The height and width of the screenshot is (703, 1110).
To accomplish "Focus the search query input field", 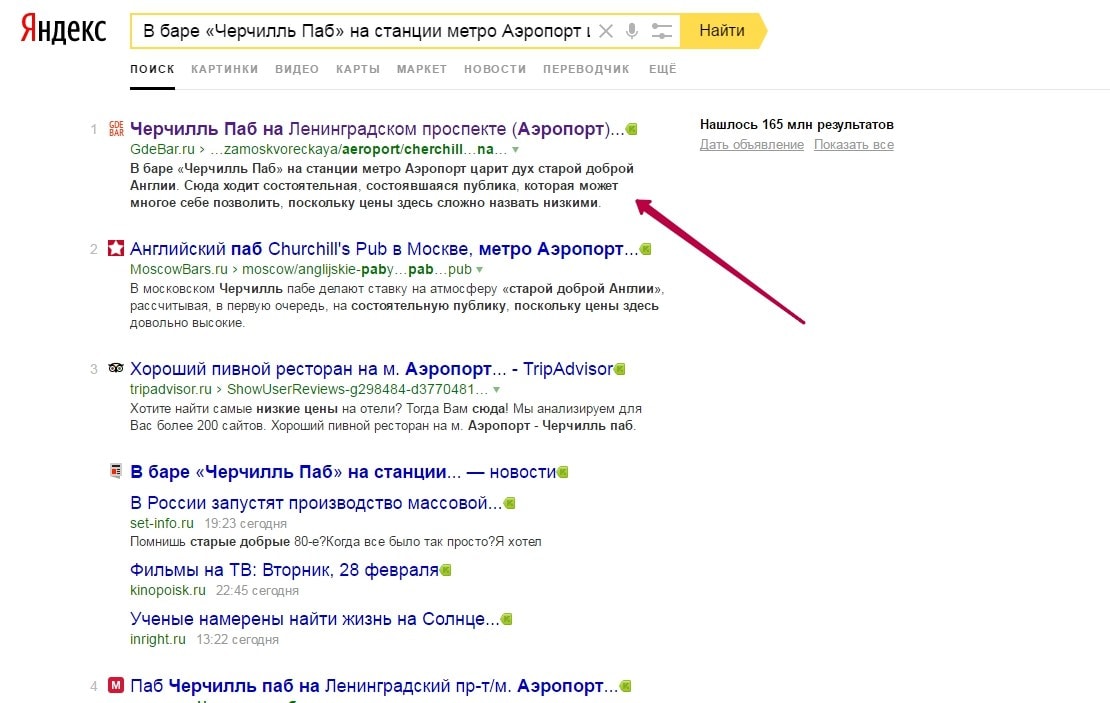I will click(367, 31).
